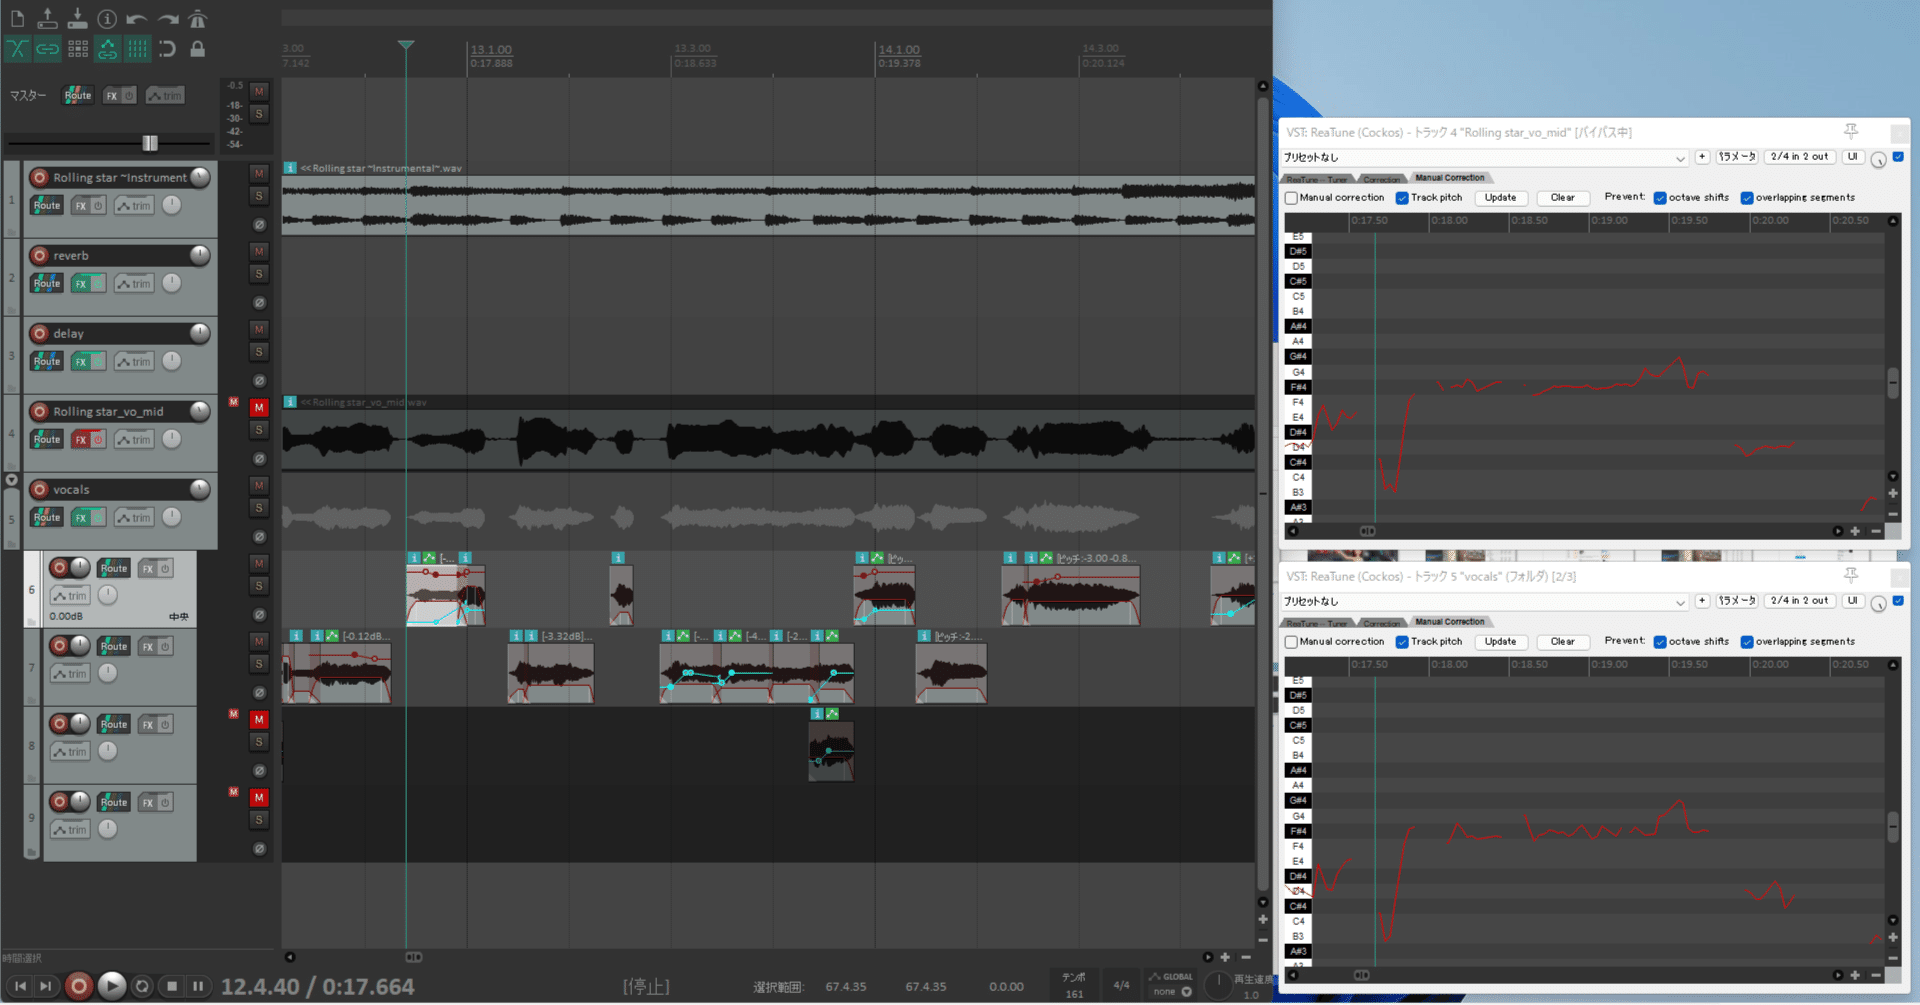Viewport: 1920px width, 1005px height.
Task: Toggle phase invert on reverb track
Action: pos(259,303)
